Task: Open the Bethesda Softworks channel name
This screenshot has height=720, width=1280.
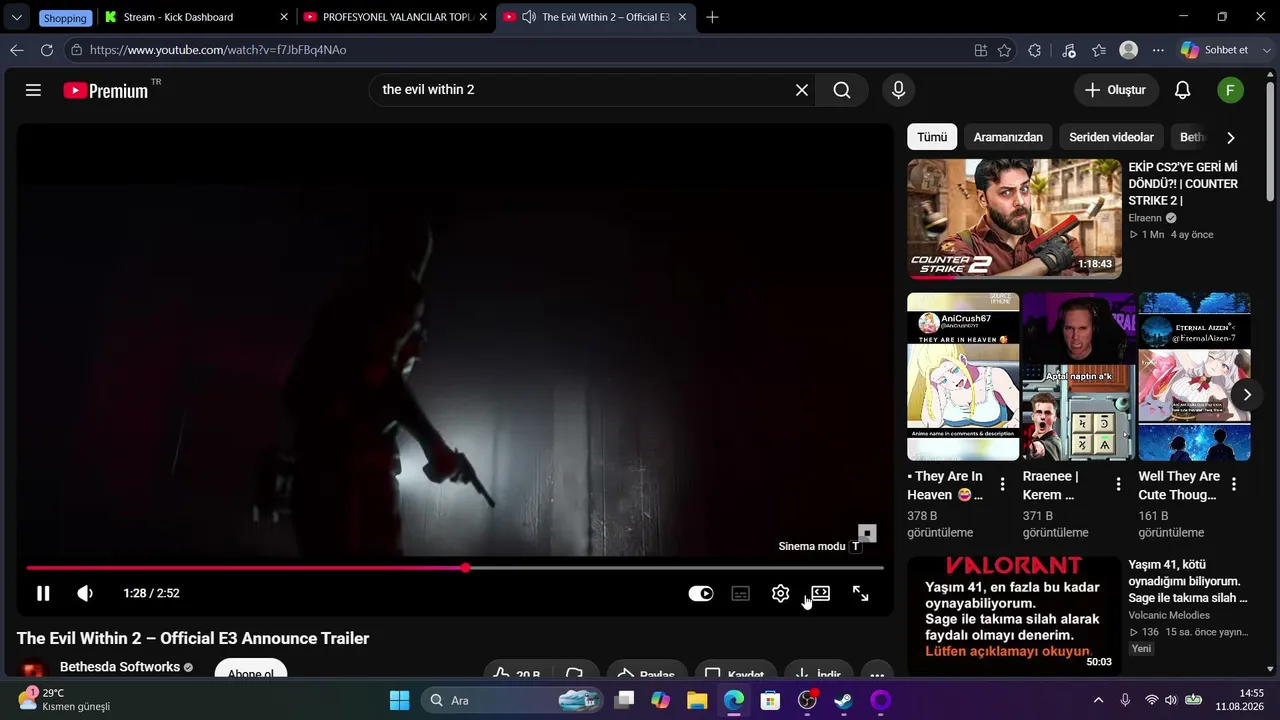Action: [x=120, y=667]
